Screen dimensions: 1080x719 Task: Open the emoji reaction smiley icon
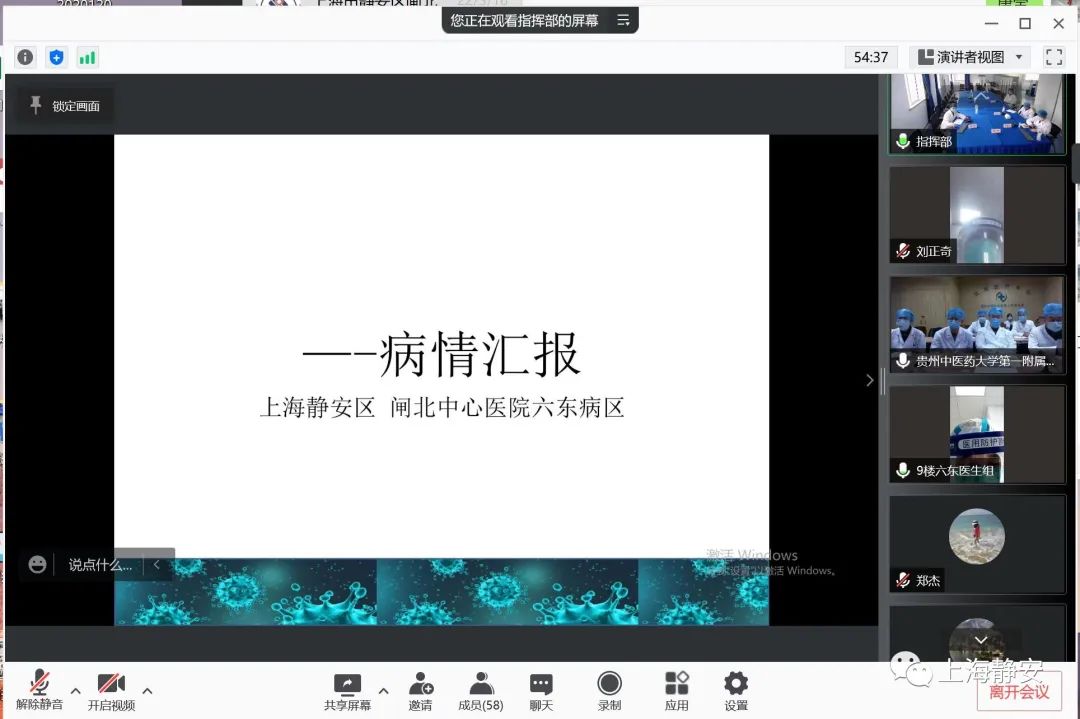coord(37,565)
